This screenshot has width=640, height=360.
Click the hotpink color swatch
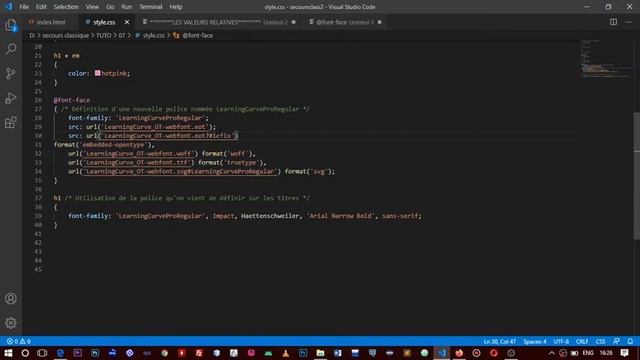[x=98, y=73]
